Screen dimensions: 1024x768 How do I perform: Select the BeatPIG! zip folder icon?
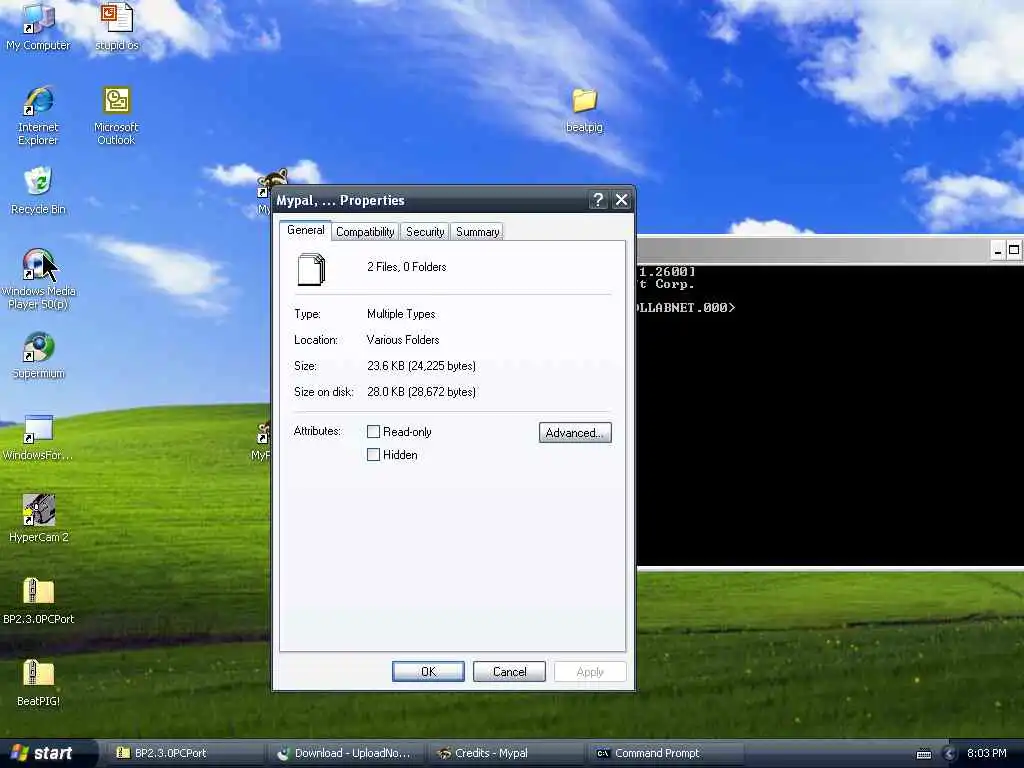click(38, 683)
